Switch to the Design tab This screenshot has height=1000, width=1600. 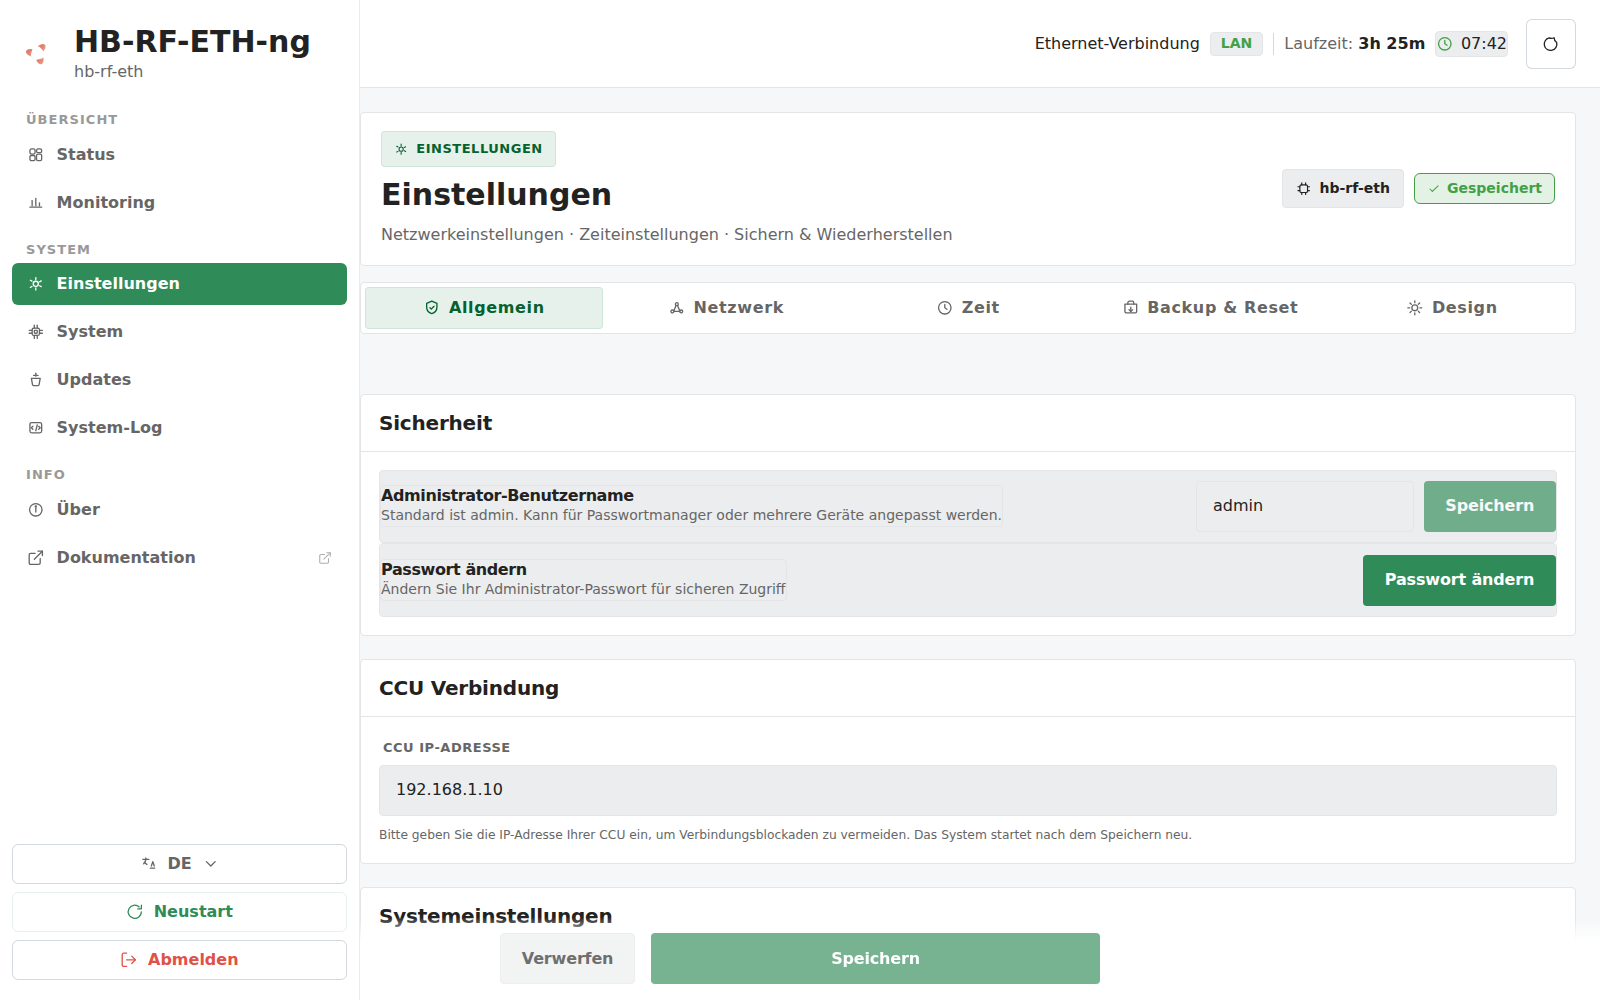coord(1451,308)
